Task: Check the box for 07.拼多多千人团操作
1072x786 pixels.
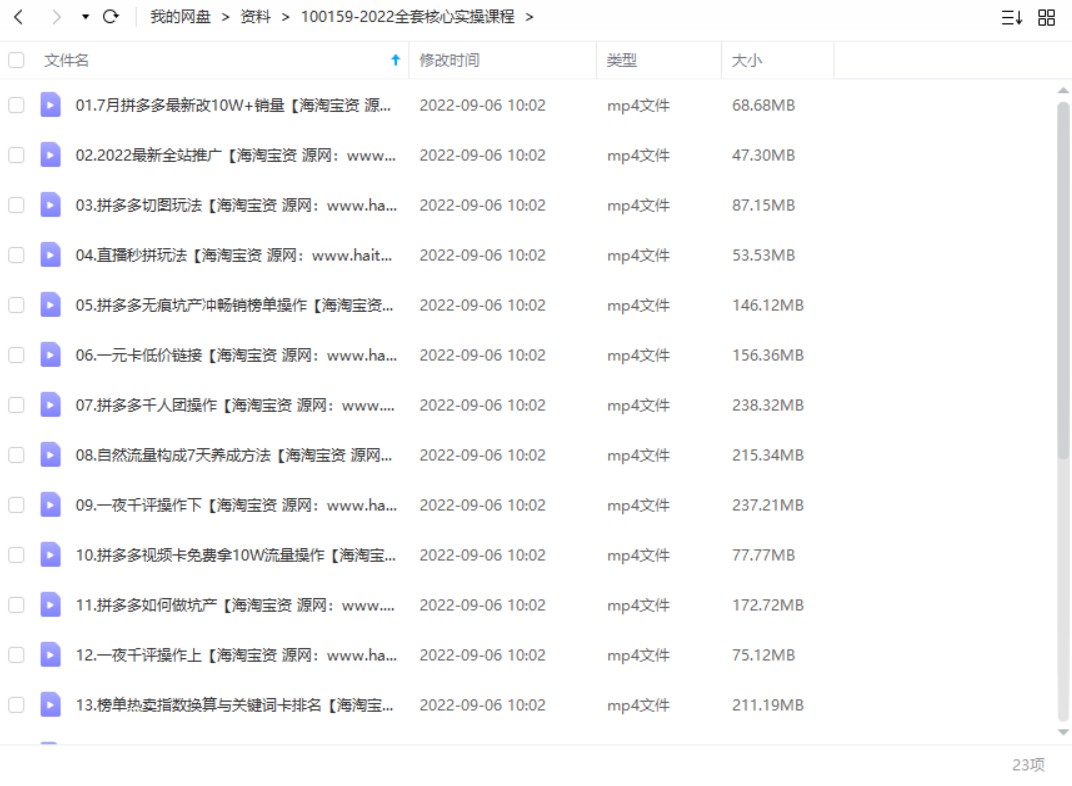Action: 16,405
